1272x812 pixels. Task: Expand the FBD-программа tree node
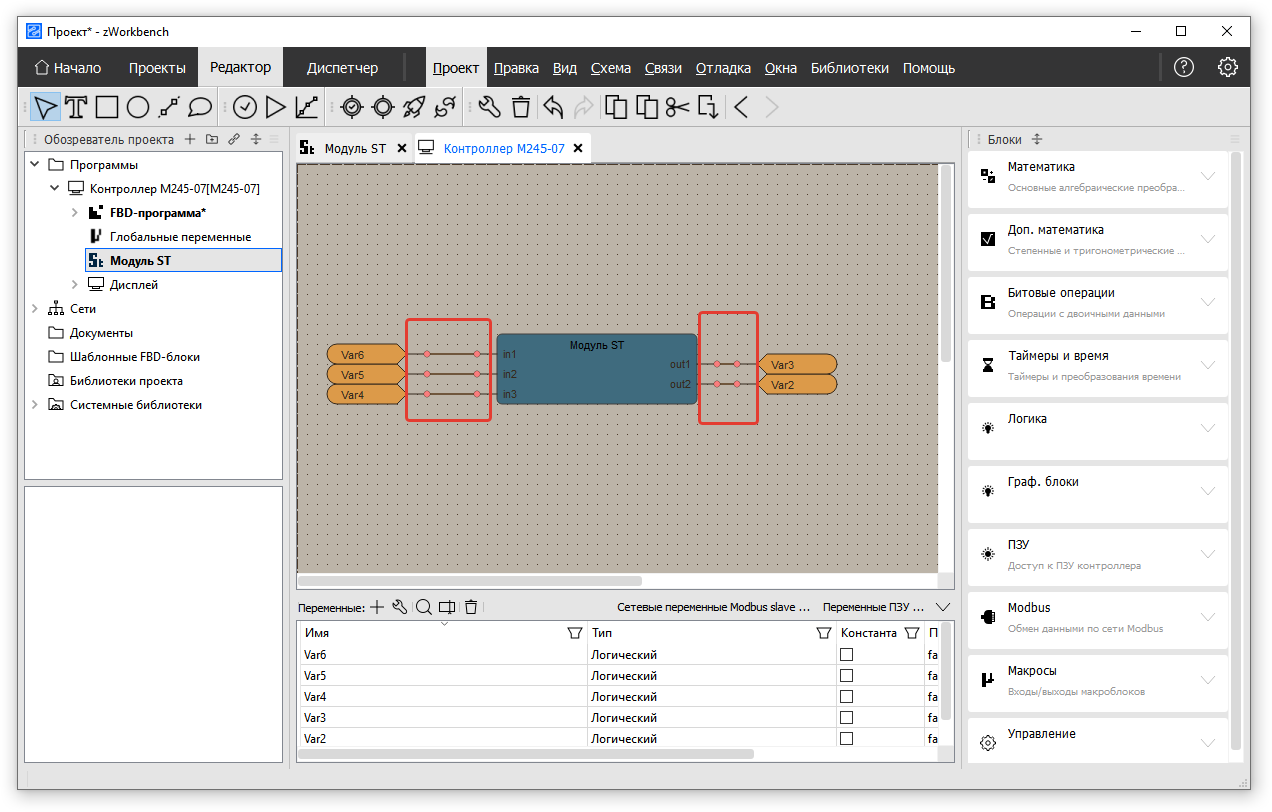[x=75, y=213]
